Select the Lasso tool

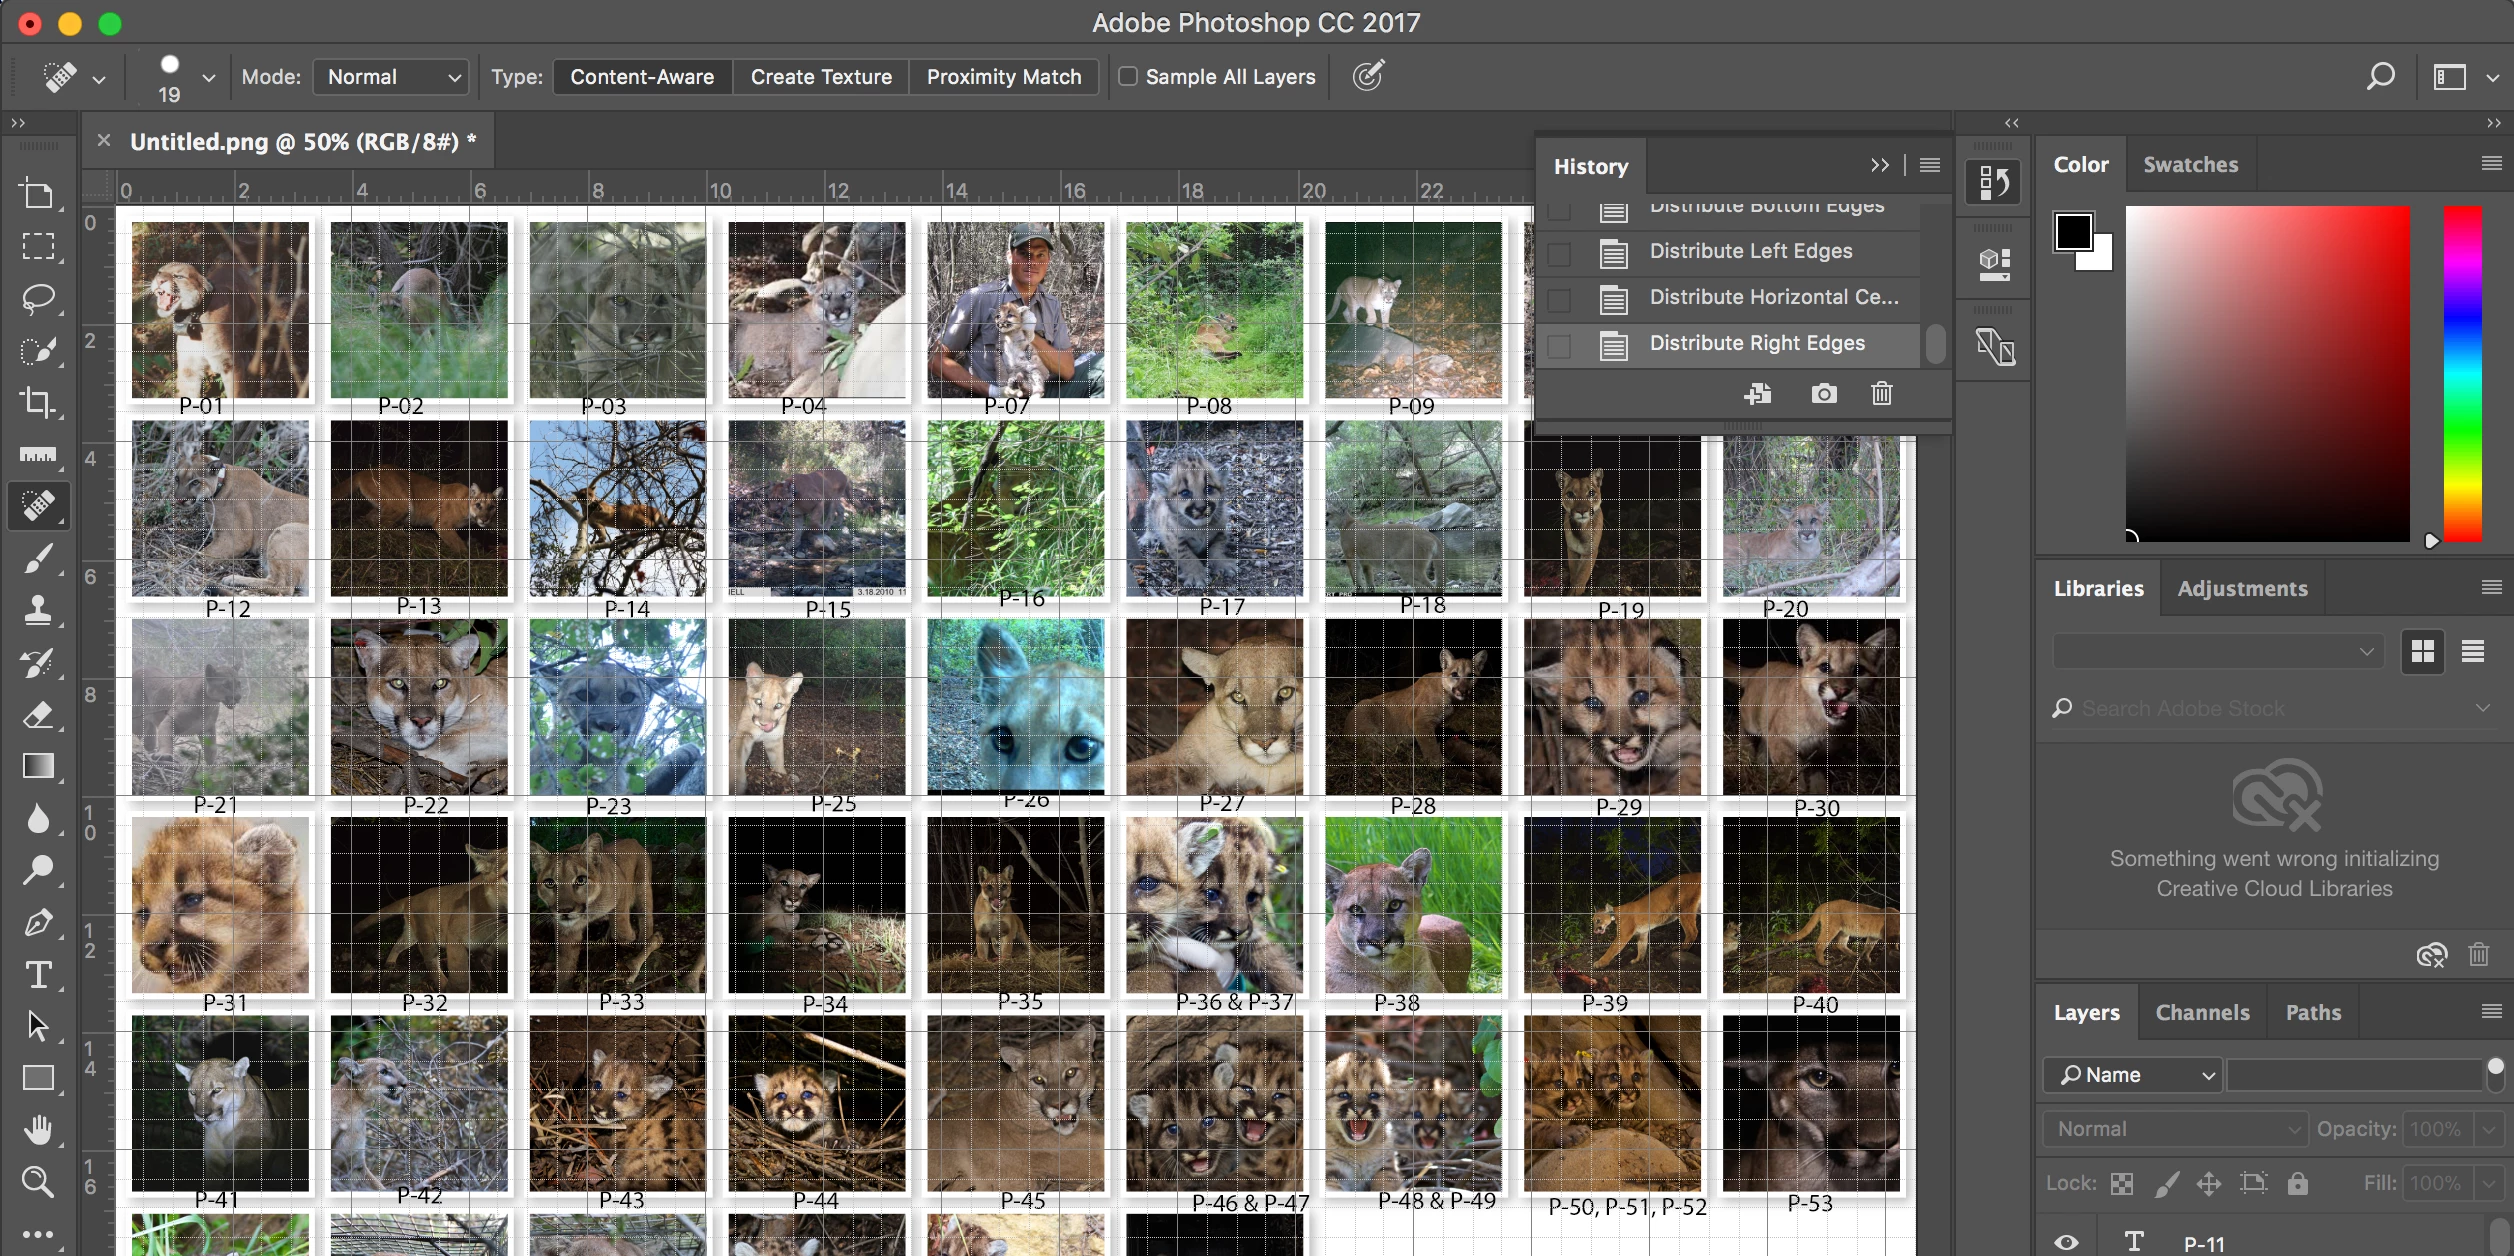tap(38, 298)
